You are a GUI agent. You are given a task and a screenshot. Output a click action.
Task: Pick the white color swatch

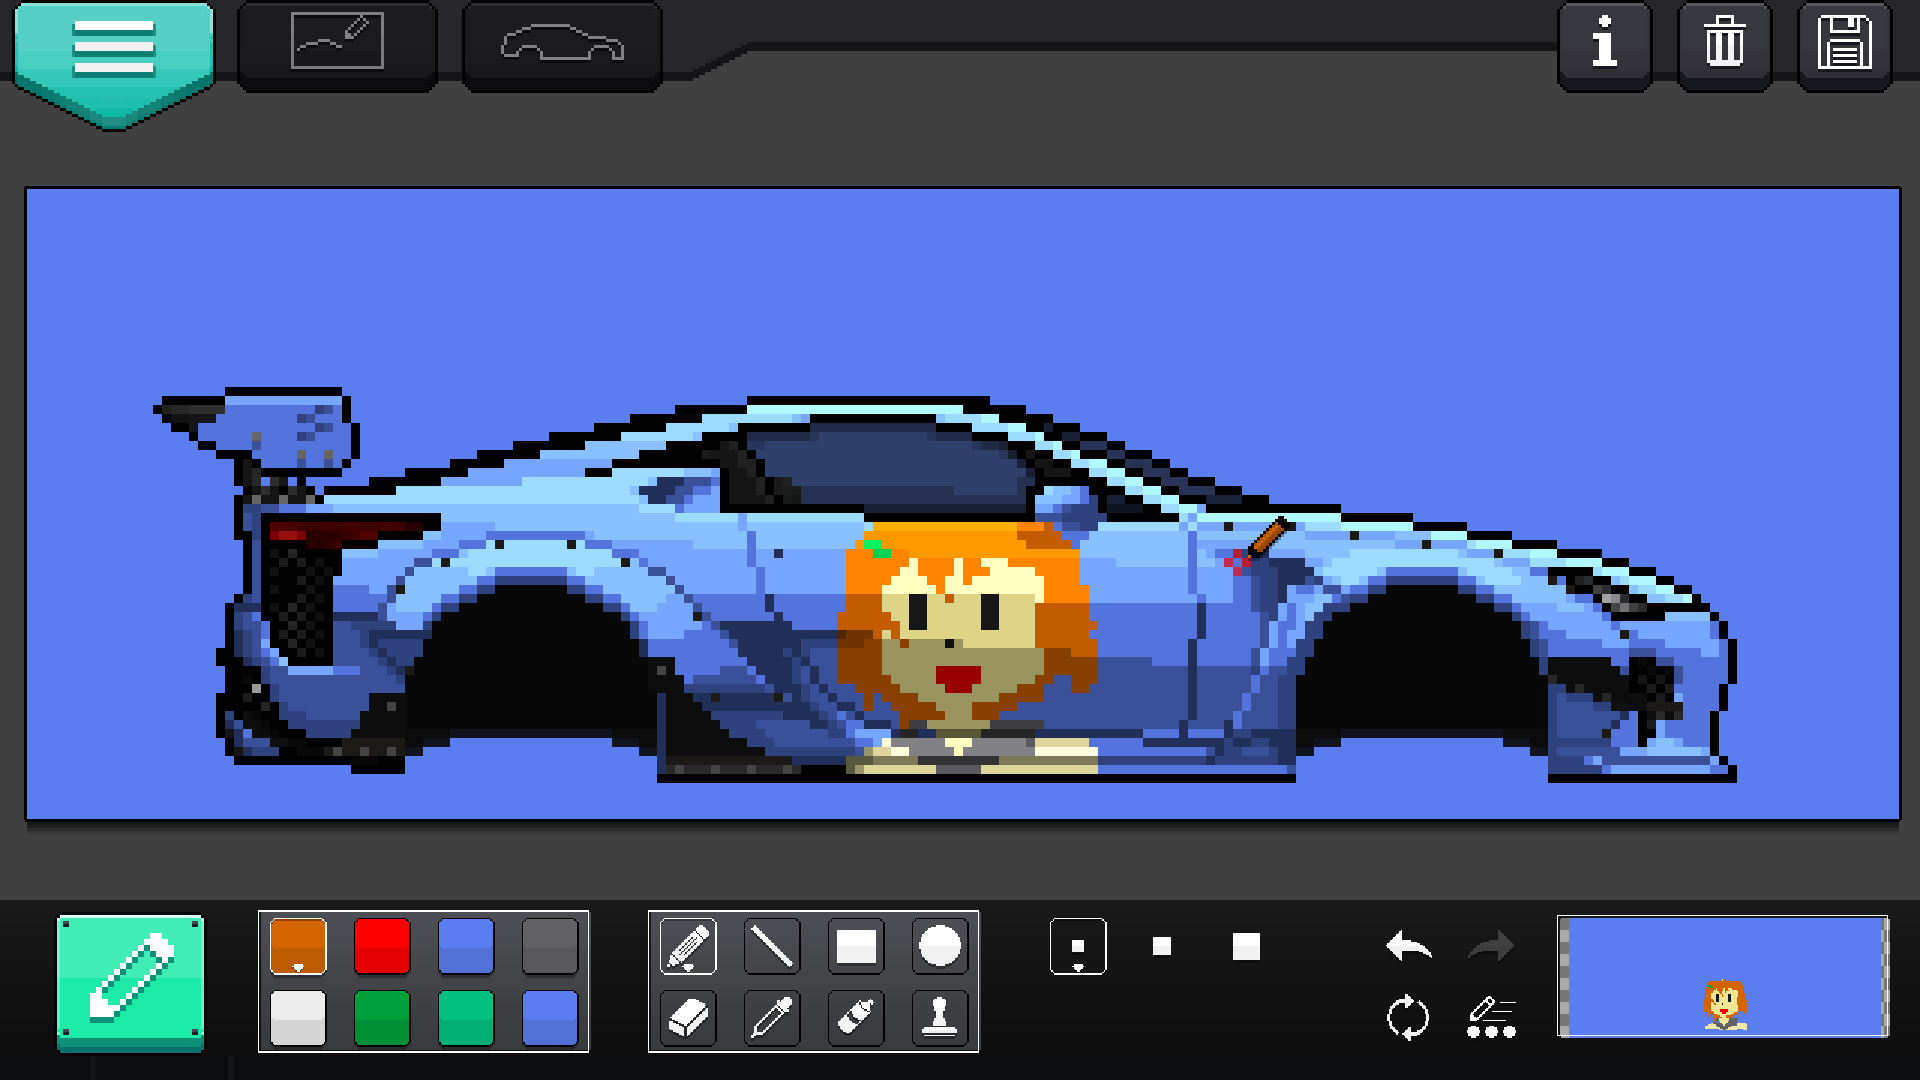tap(298, 1018)
